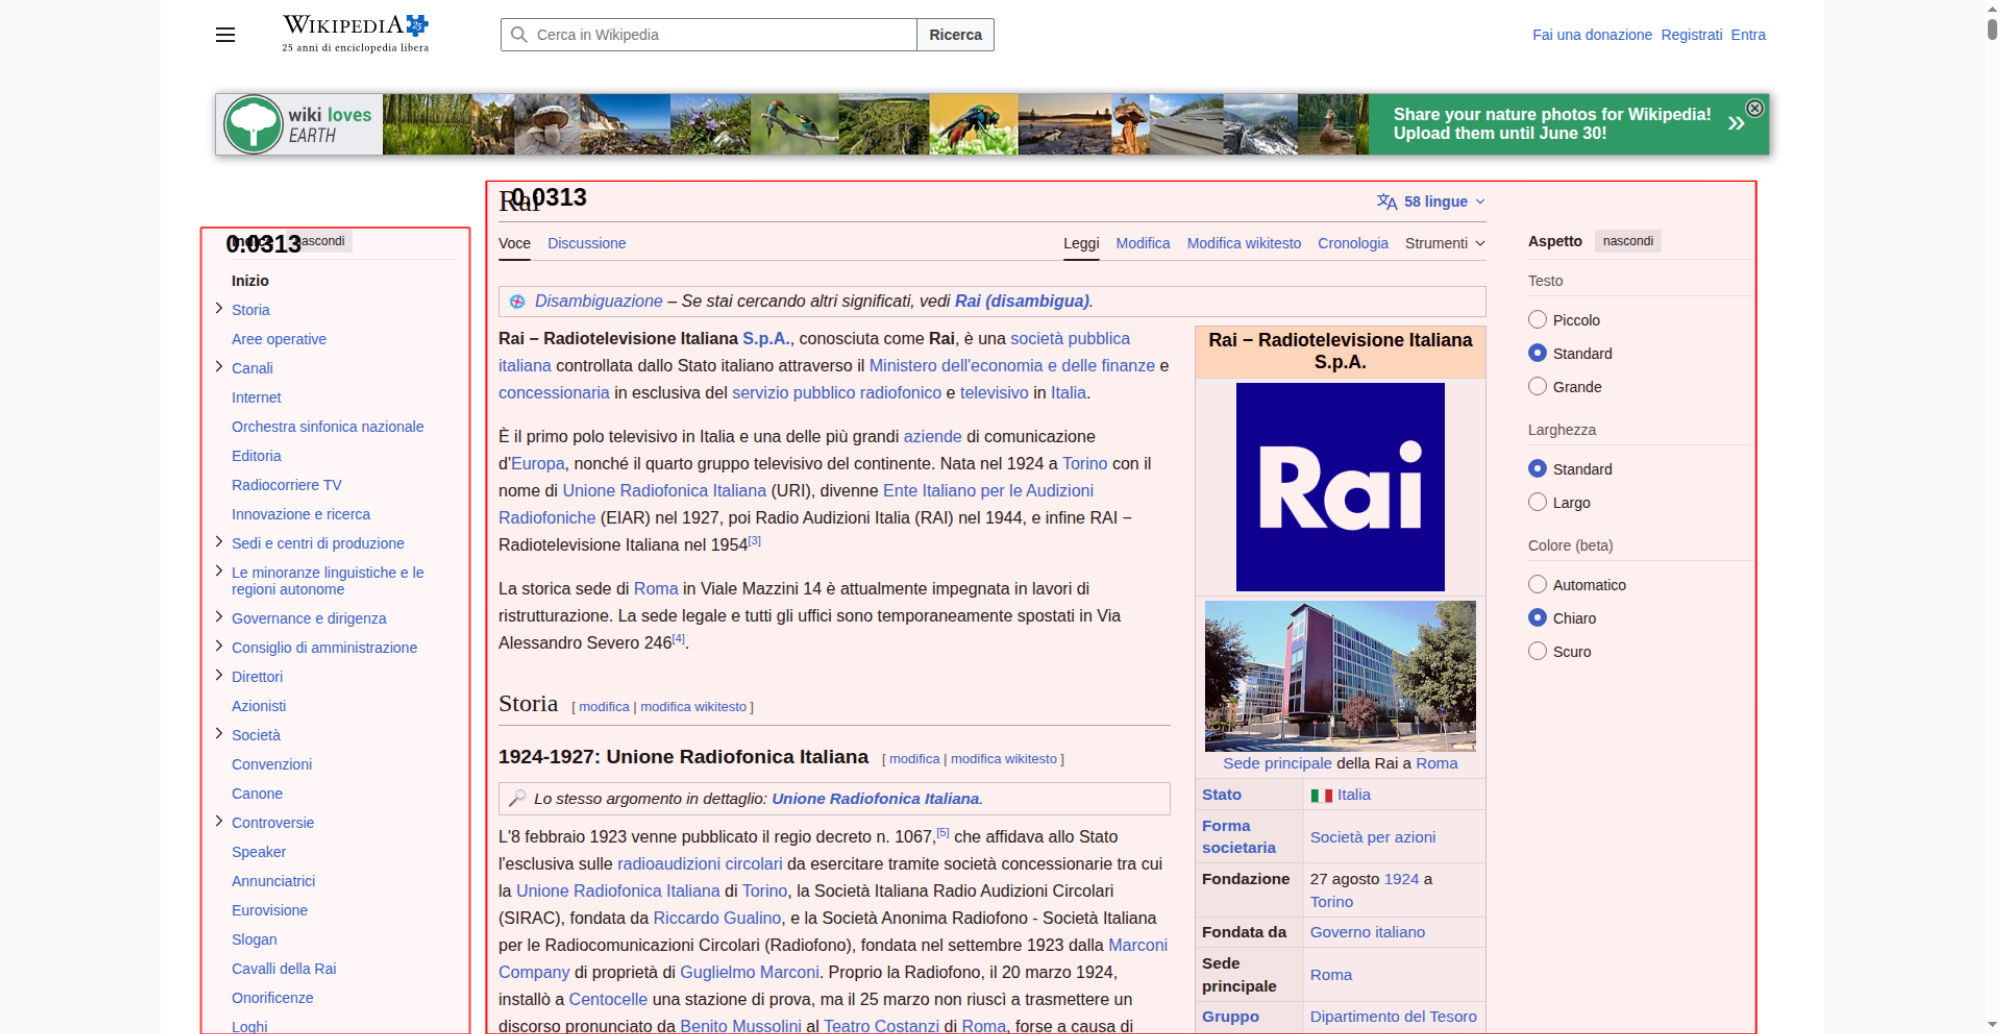Close the Wiki Loves Earth banner
Image resolution: width=2000 pixels, height=1034 pixels.
[1754, 108]
